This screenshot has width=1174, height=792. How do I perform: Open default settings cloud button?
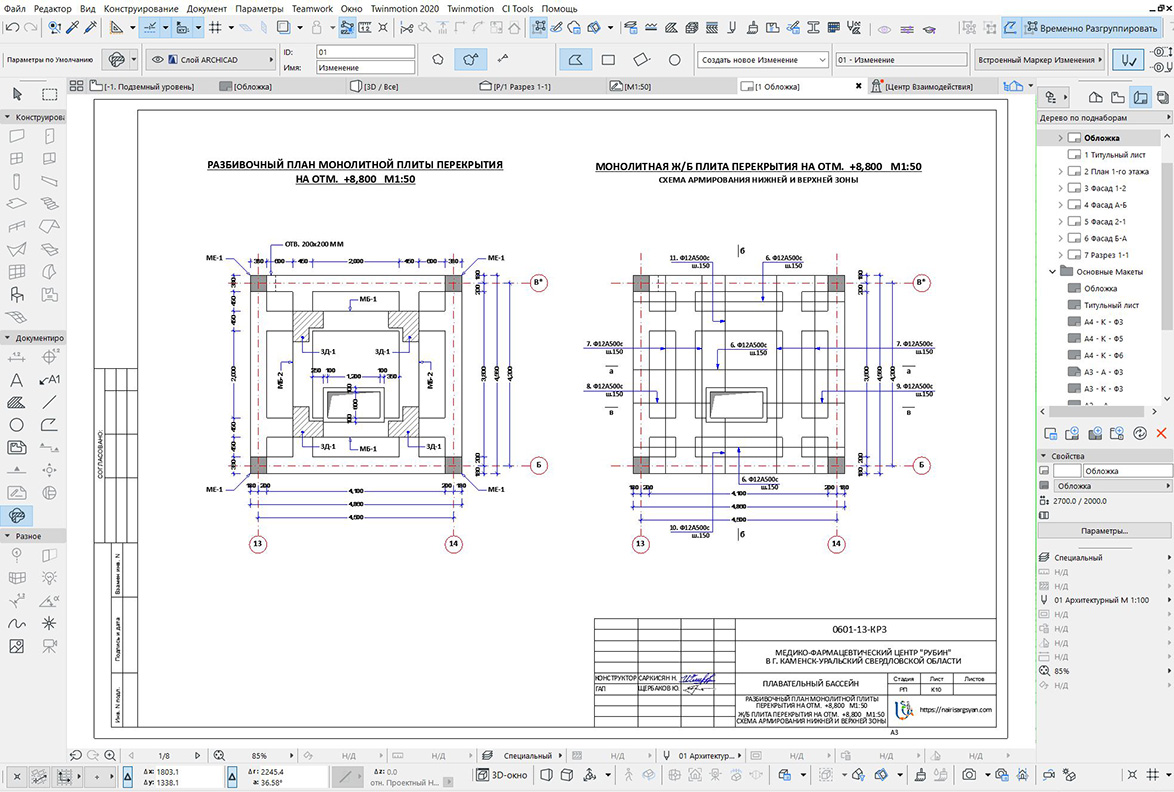pyautogui.click(x=117, y=59)
